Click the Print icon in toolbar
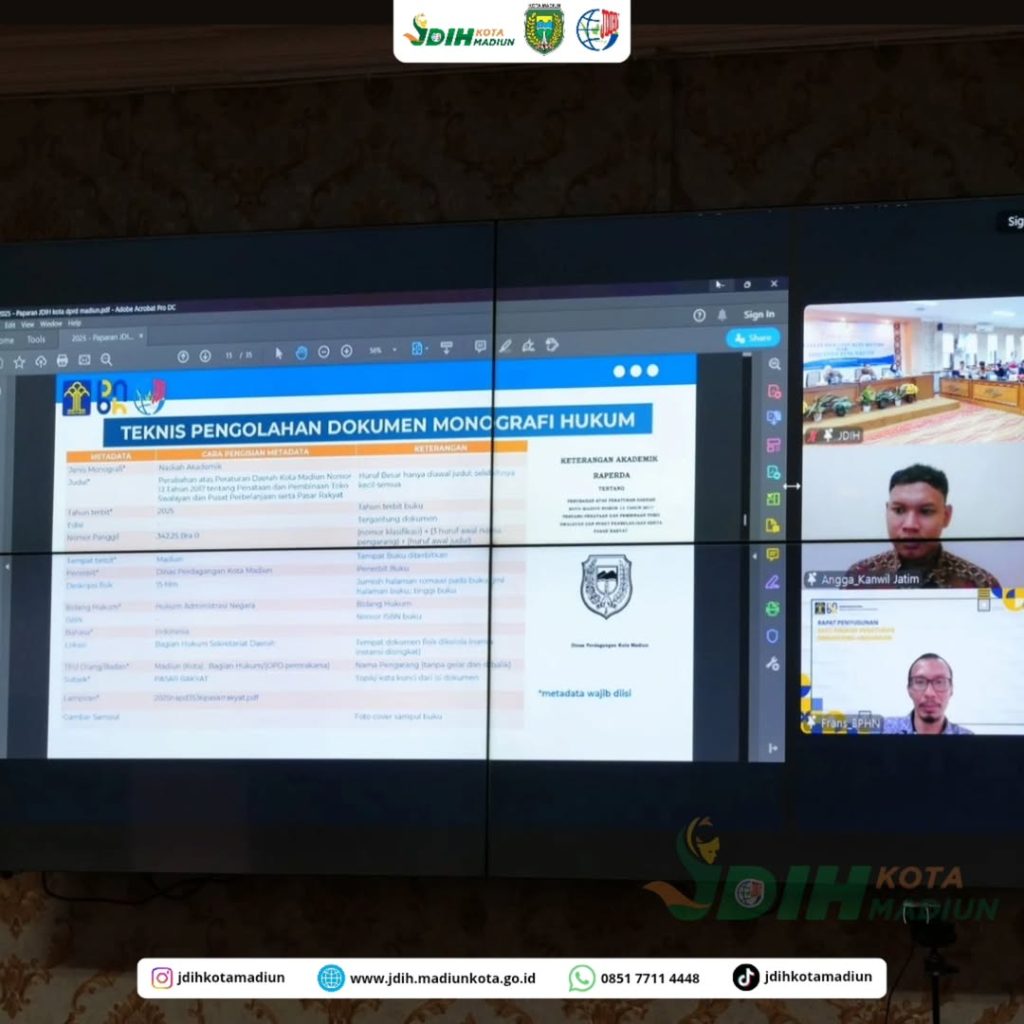 coord(62,360)
